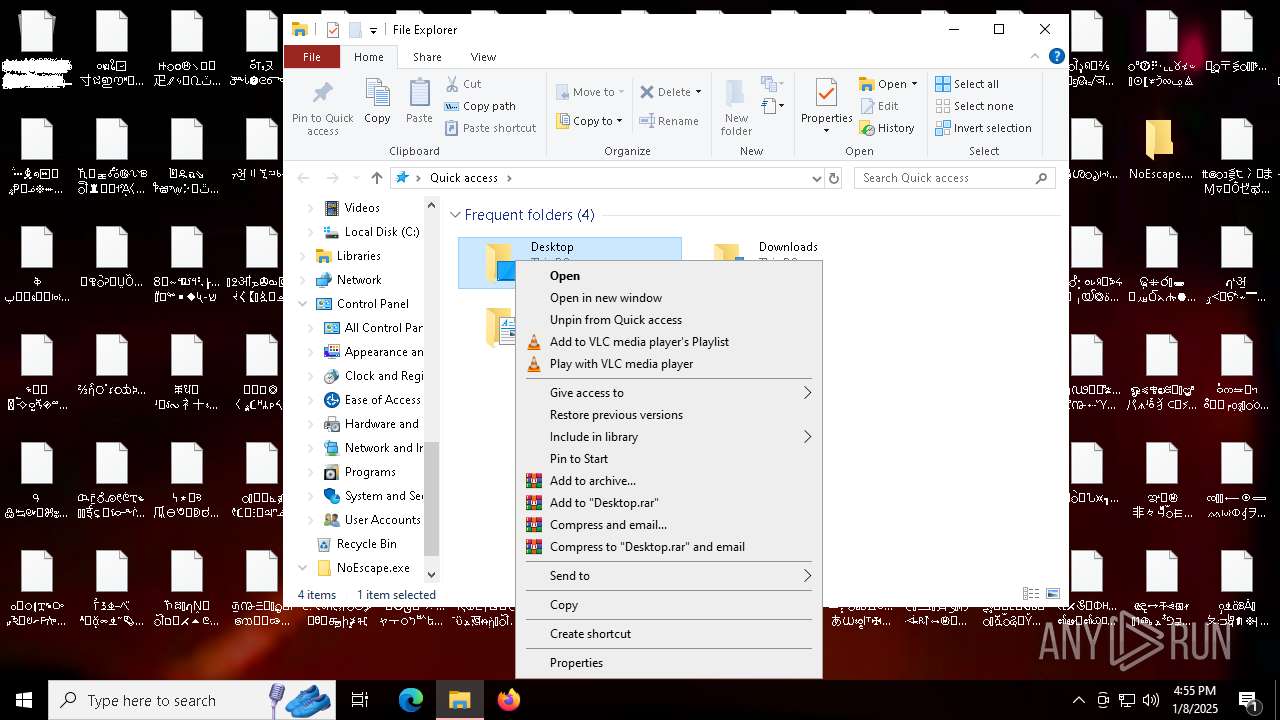Choose Add to VLC media player's Playlist

[668, 342]
